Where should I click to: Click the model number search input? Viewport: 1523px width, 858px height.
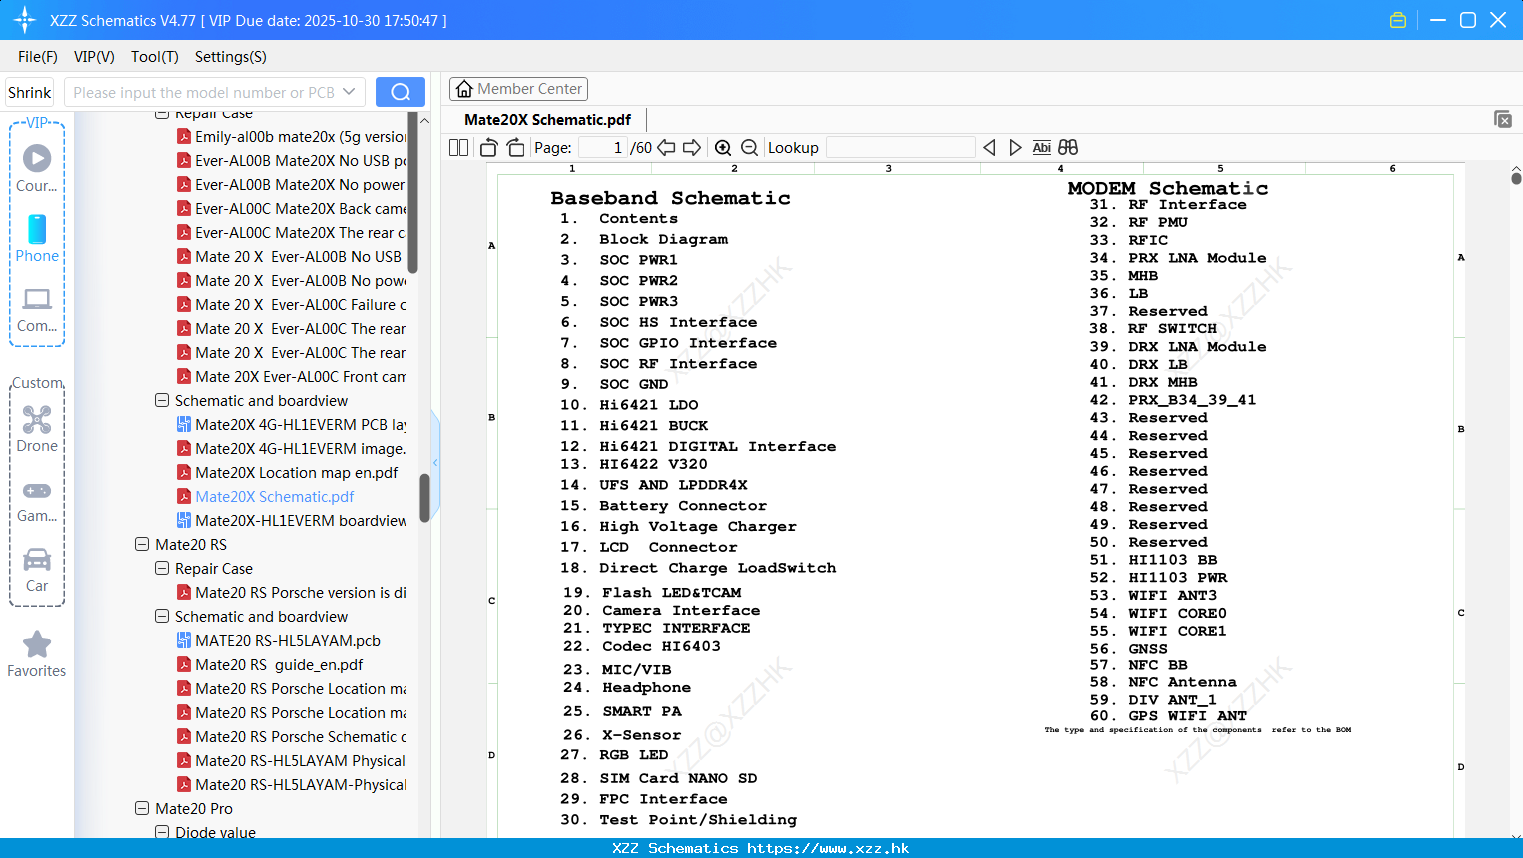(x=204, y=92)
